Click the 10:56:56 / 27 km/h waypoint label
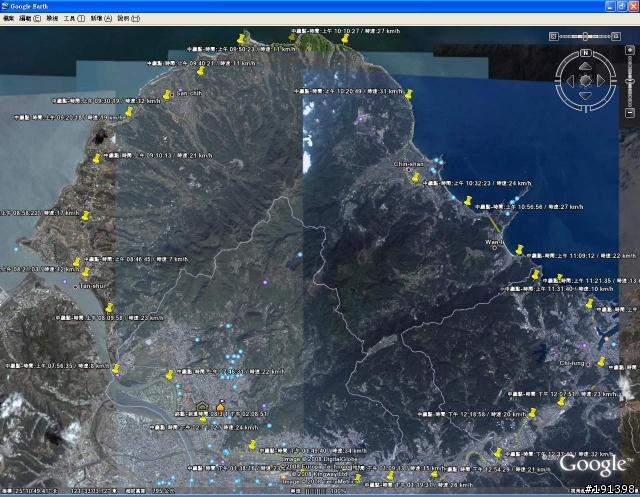The width and height of the screenshot is (640, 497). pyautogui.click(x=529, y=207)
